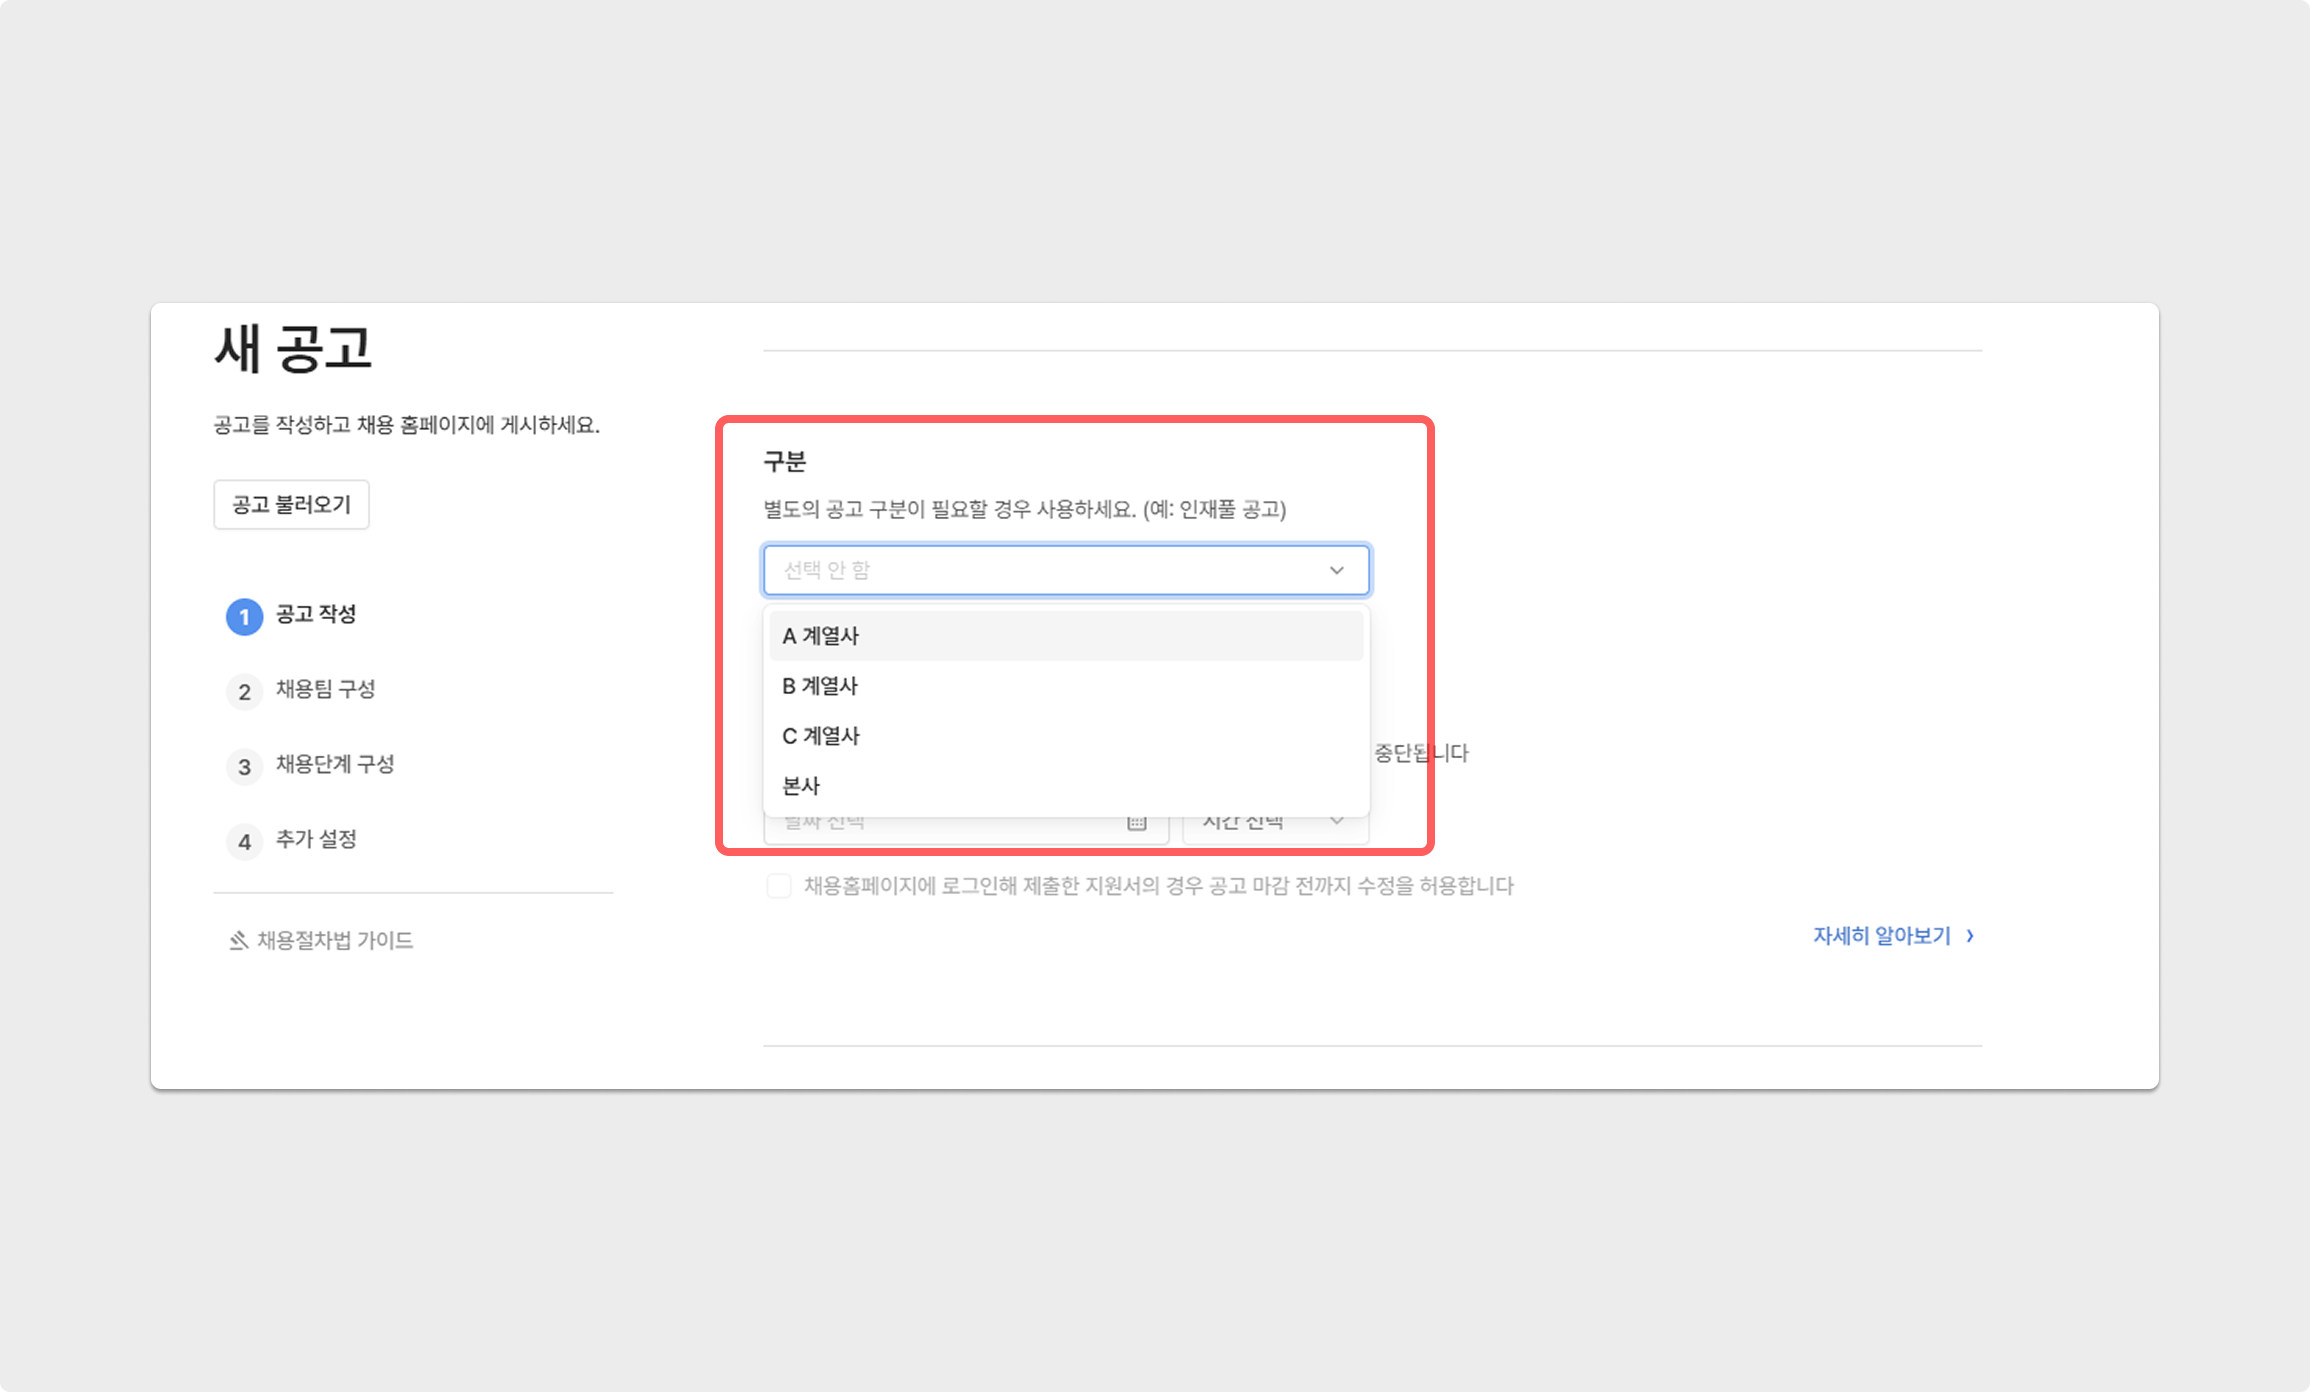
Task: Click the step 2 number circle
Action: [244, 692]
